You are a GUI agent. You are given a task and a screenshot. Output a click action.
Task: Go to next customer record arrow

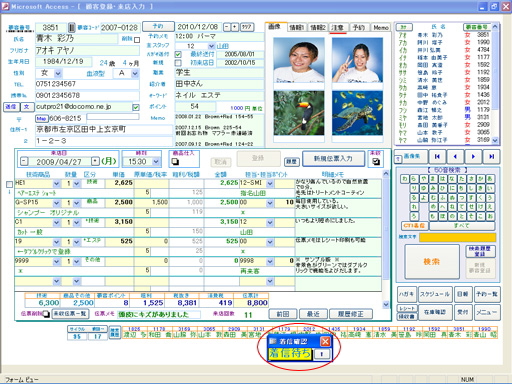(x=473, y=156)
